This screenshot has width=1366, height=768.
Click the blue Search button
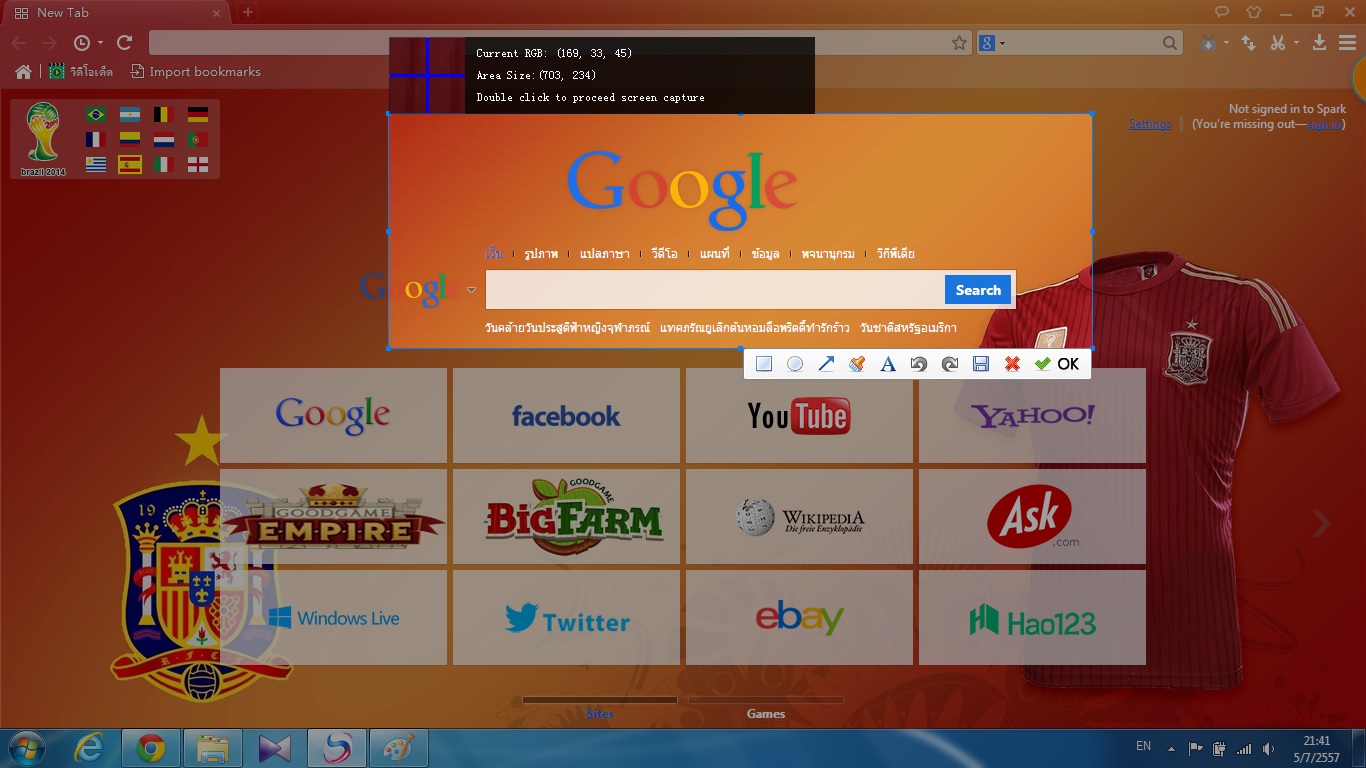coord(978,290)
